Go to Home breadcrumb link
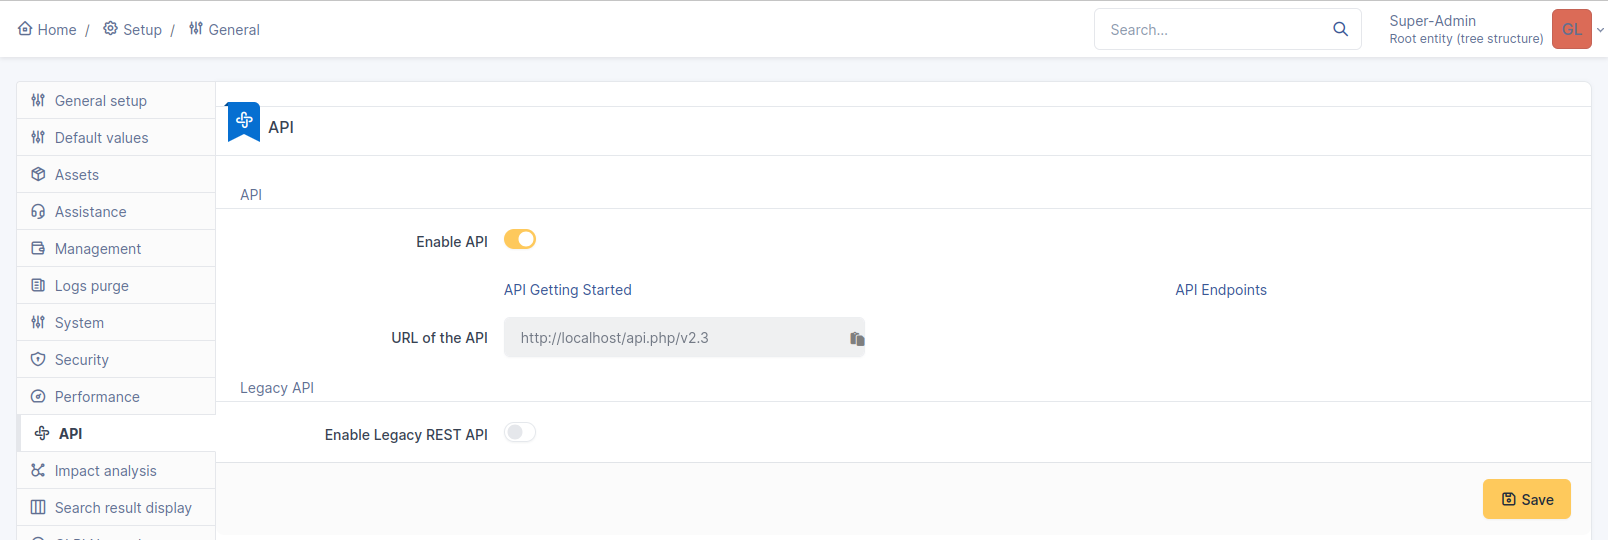1608x540 pixels. click(47, 30)
